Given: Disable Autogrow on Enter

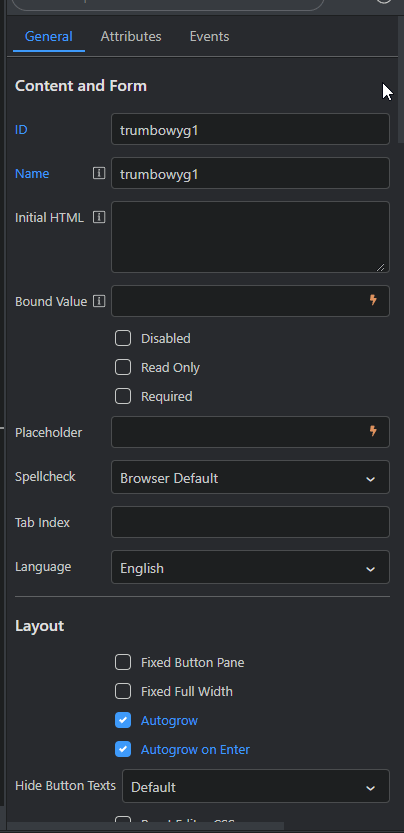Looking at the screenshot, I should pyautogui.click(x=123, y=750).
